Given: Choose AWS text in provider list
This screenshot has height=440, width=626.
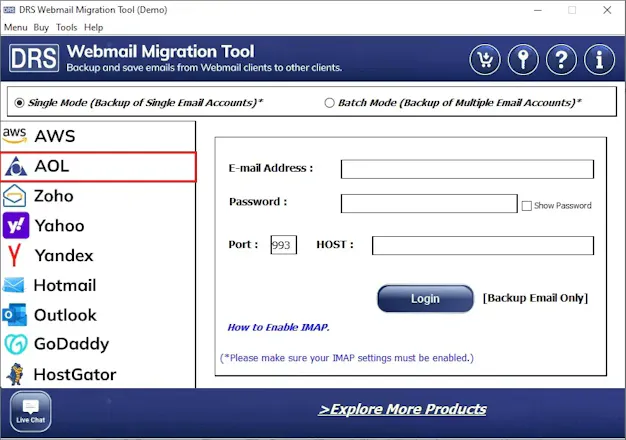Looking at the screenshot, I should (55, 136).
